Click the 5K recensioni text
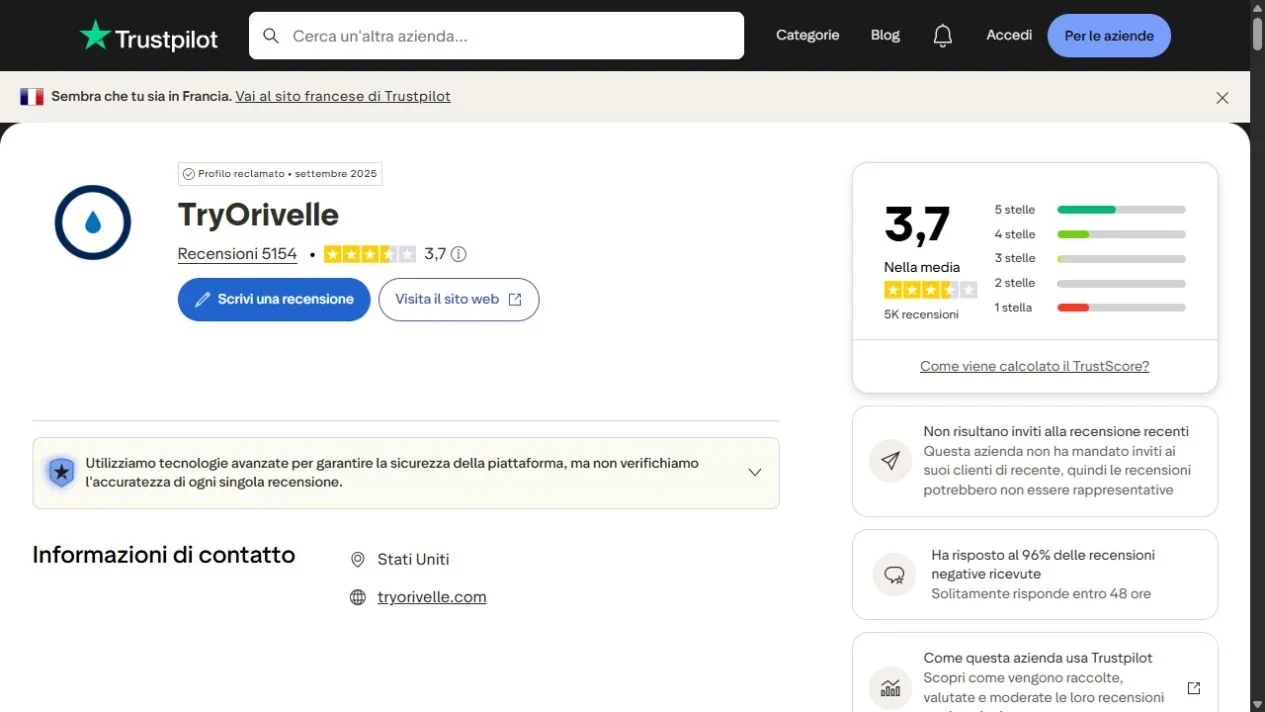 921,314
